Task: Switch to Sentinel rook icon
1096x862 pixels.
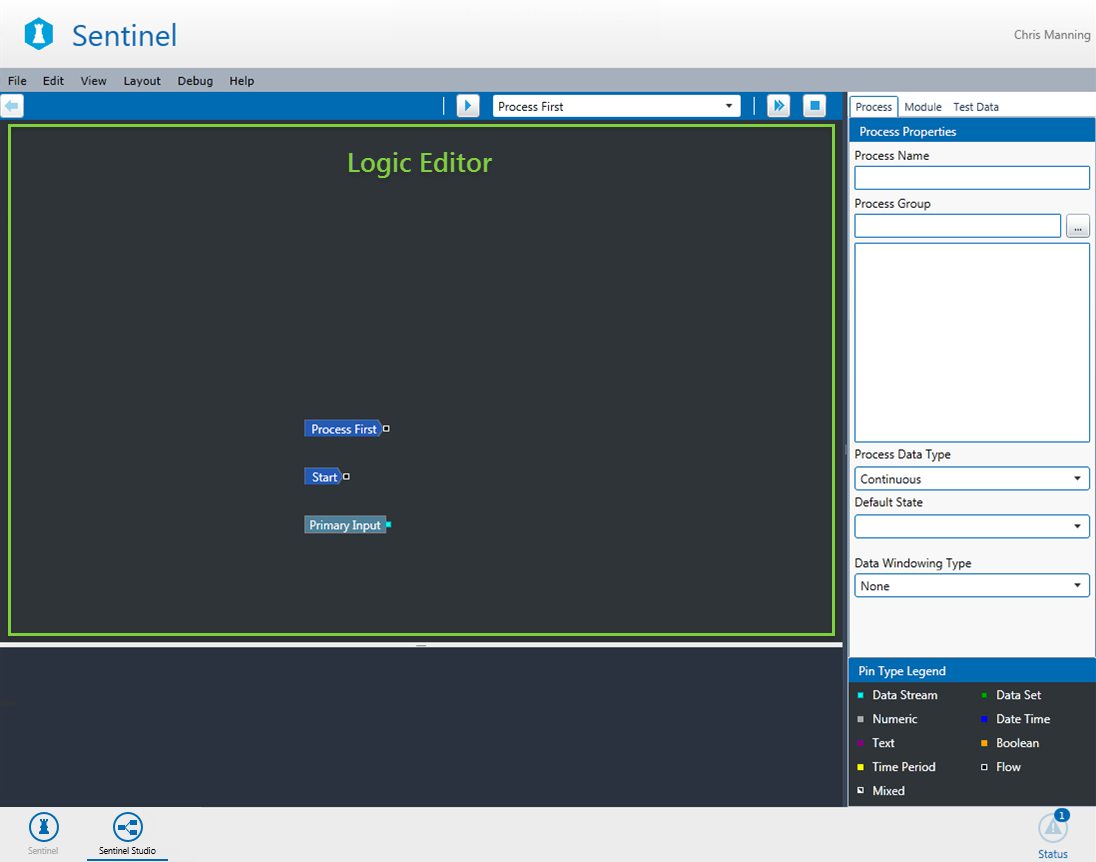Action: [x=43, y=827]
